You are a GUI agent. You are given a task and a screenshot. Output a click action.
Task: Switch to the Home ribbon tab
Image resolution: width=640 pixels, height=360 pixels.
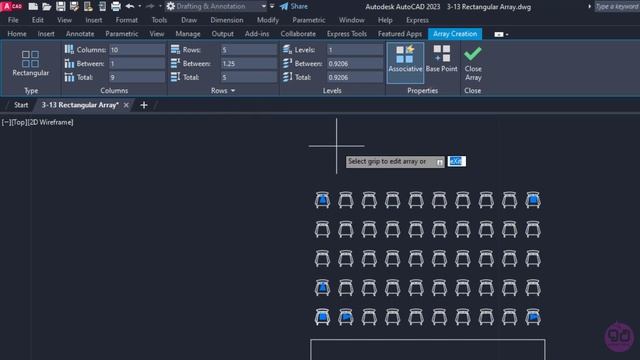pyautogui.click(x=17, y=34)
